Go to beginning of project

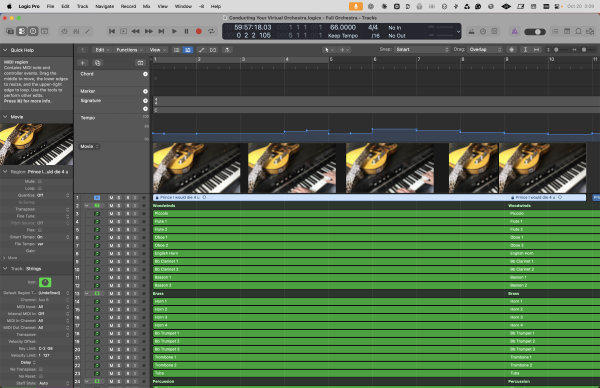click(x=112, y=31)
